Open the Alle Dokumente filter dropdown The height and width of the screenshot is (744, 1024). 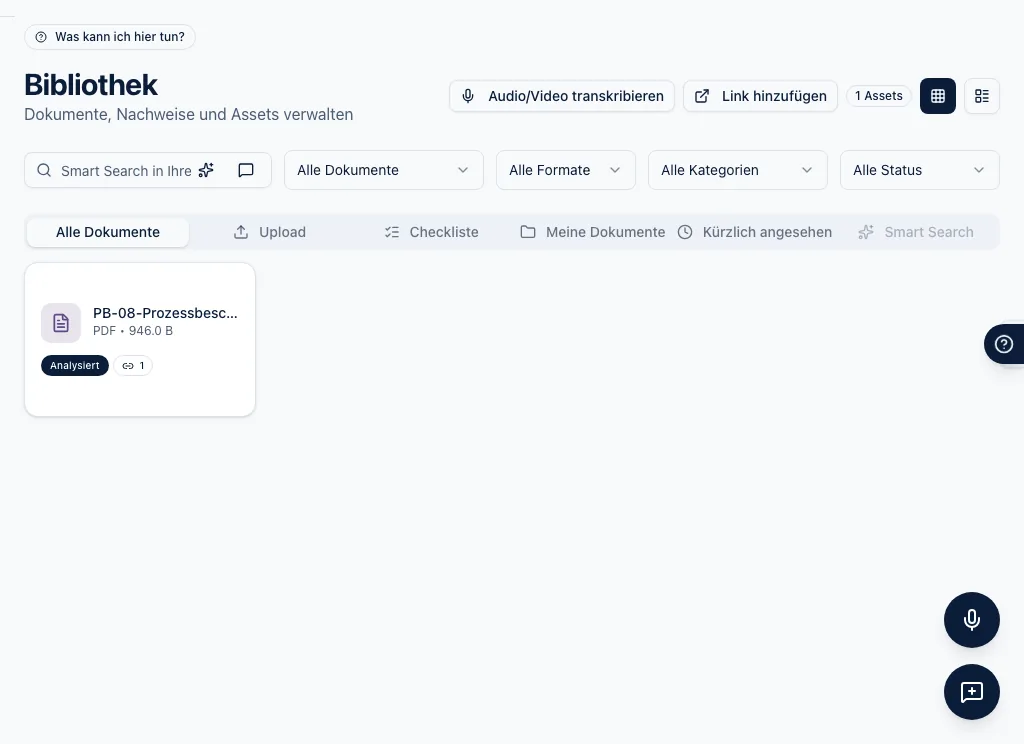(x=384, y=170)
